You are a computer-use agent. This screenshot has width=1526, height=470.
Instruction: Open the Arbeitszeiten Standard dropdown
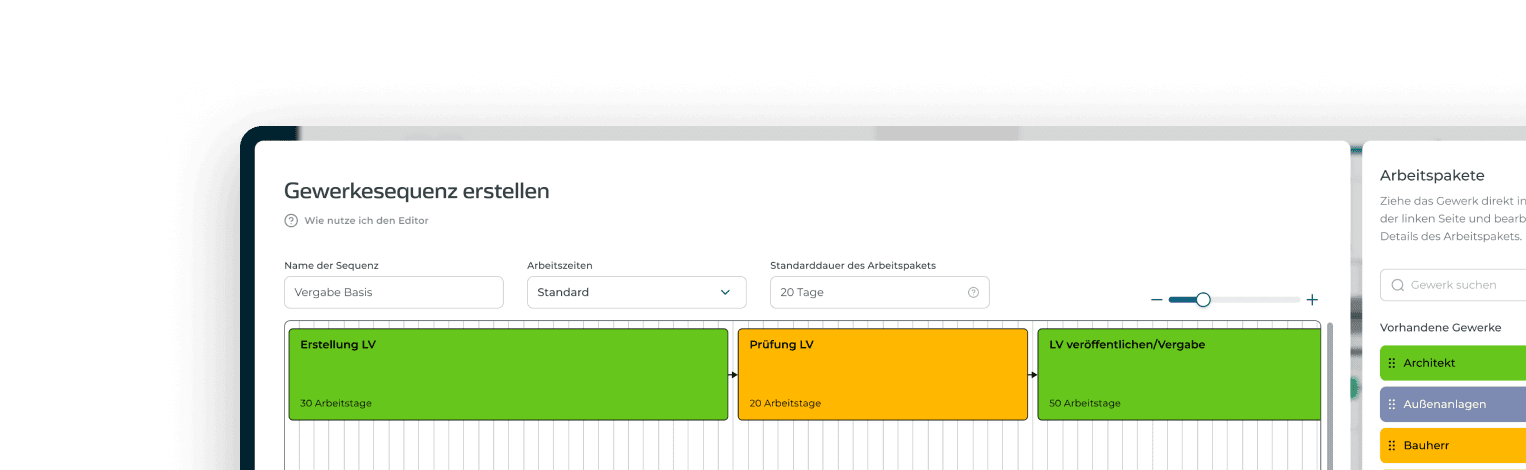pos(636,292)
